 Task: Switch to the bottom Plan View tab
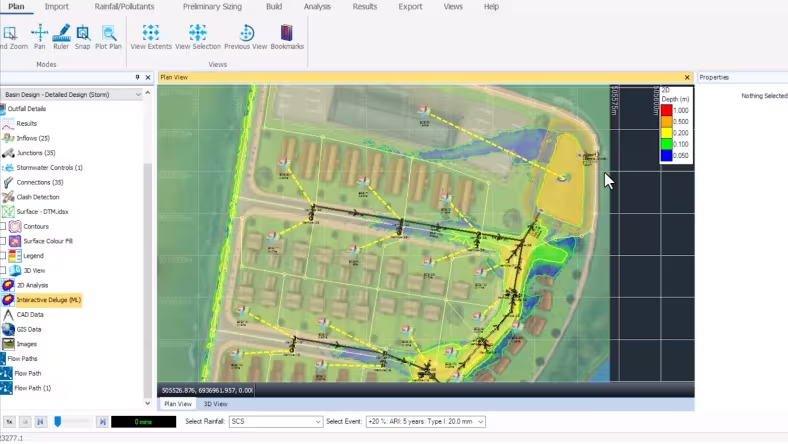point(178,404)
